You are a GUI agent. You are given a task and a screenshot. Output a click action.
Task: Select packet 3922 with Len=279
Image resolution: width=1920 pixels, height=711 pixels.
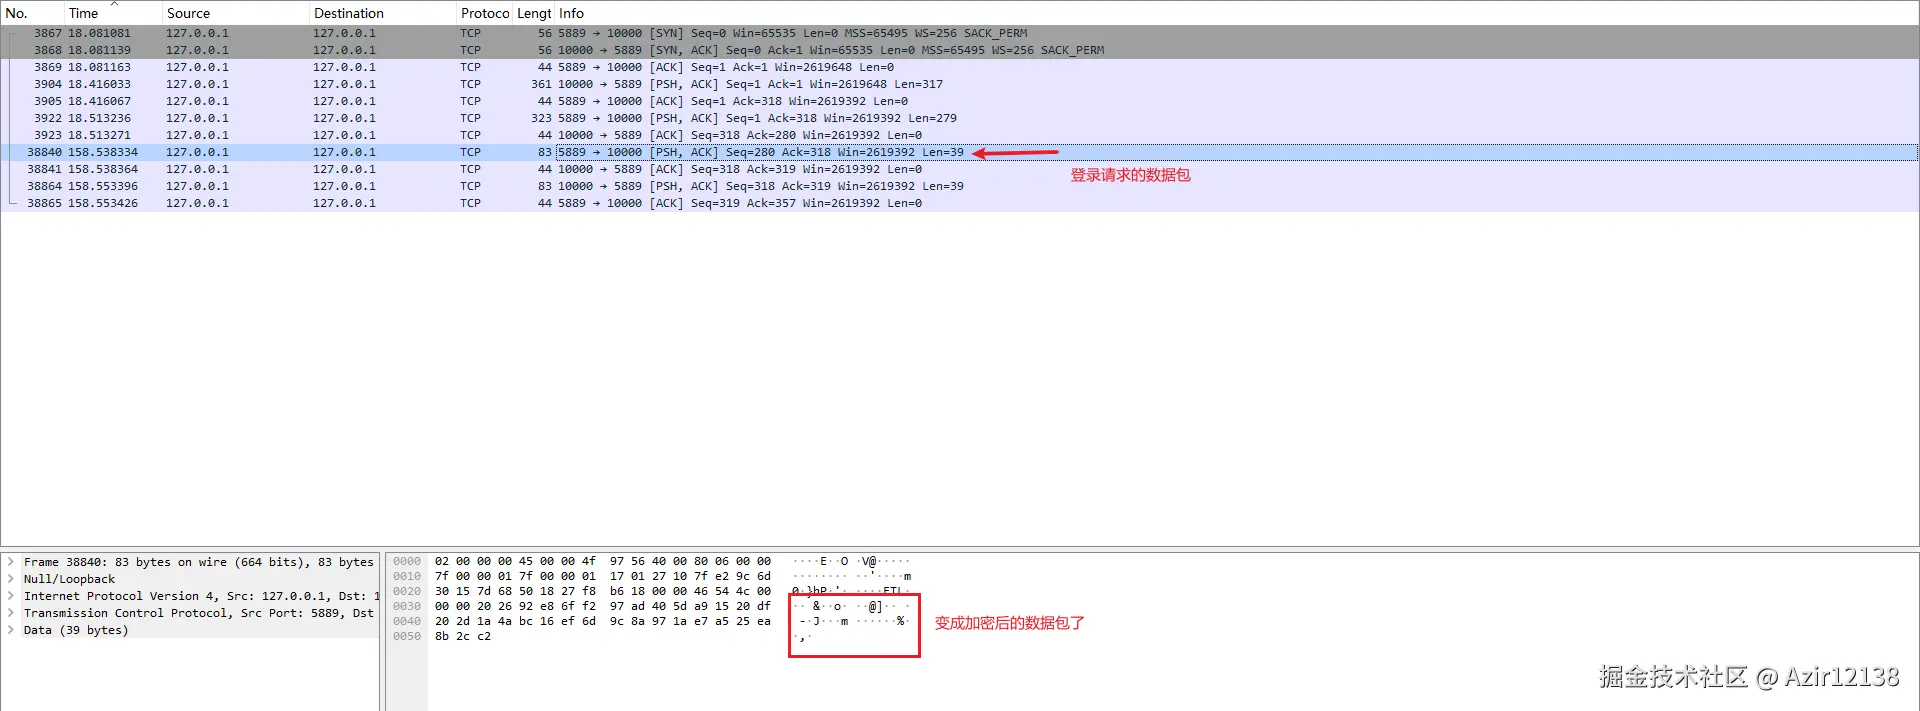click(960, 118)
